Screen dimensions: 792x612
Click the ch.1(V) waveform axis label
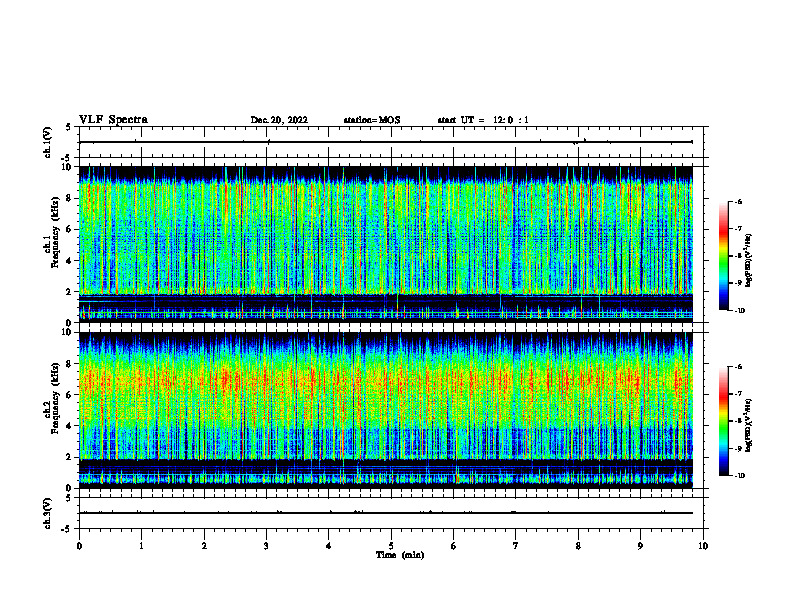pos(48,142)
